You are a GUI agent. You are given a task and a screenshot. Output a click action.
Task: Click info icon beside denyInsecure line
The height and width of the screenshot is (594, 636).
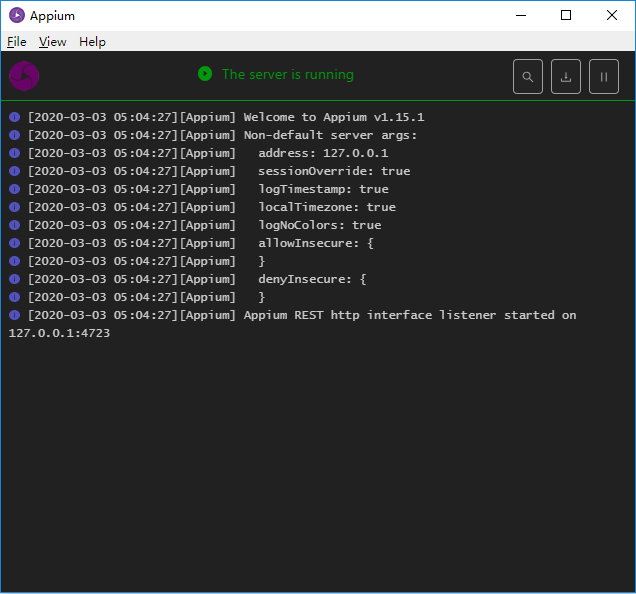(15, 279)
